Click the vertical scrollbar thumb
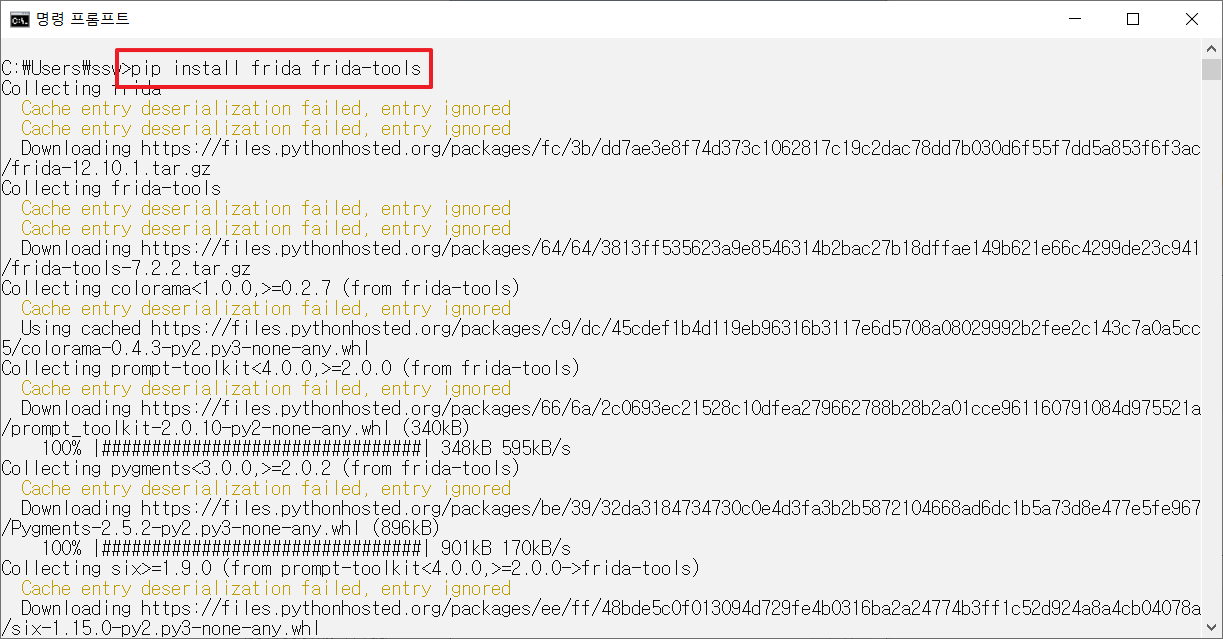The width and height of the screenshot is (1223, 639). (1211, 69)
